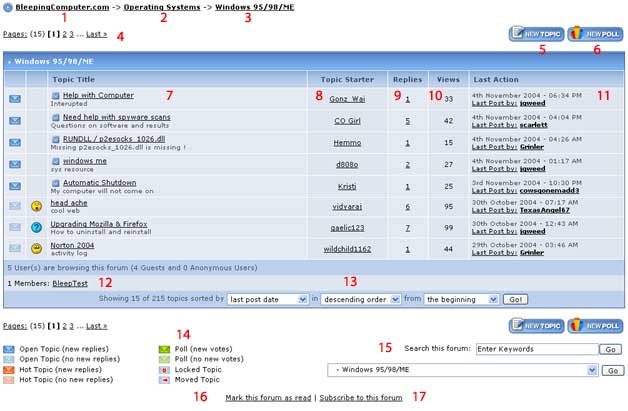628x411 pixels.
Task: Click envelope icon for windows me topic
Action: [x=15, y=164]
